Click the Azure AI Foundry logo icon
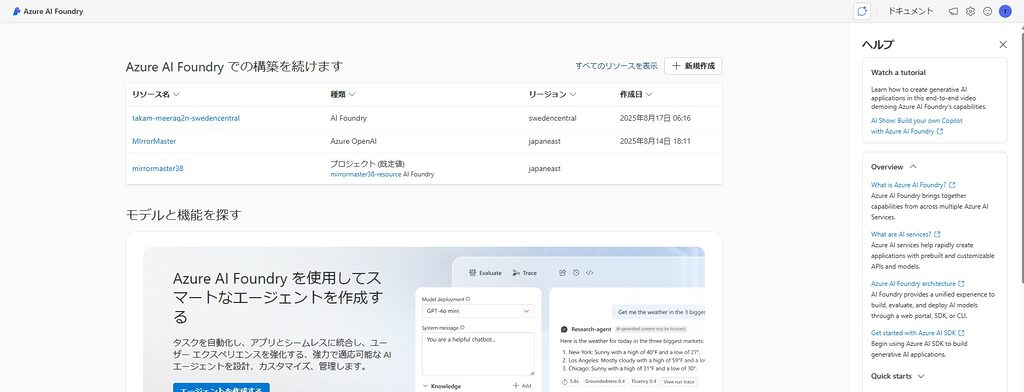 click(x=16, y=11)
